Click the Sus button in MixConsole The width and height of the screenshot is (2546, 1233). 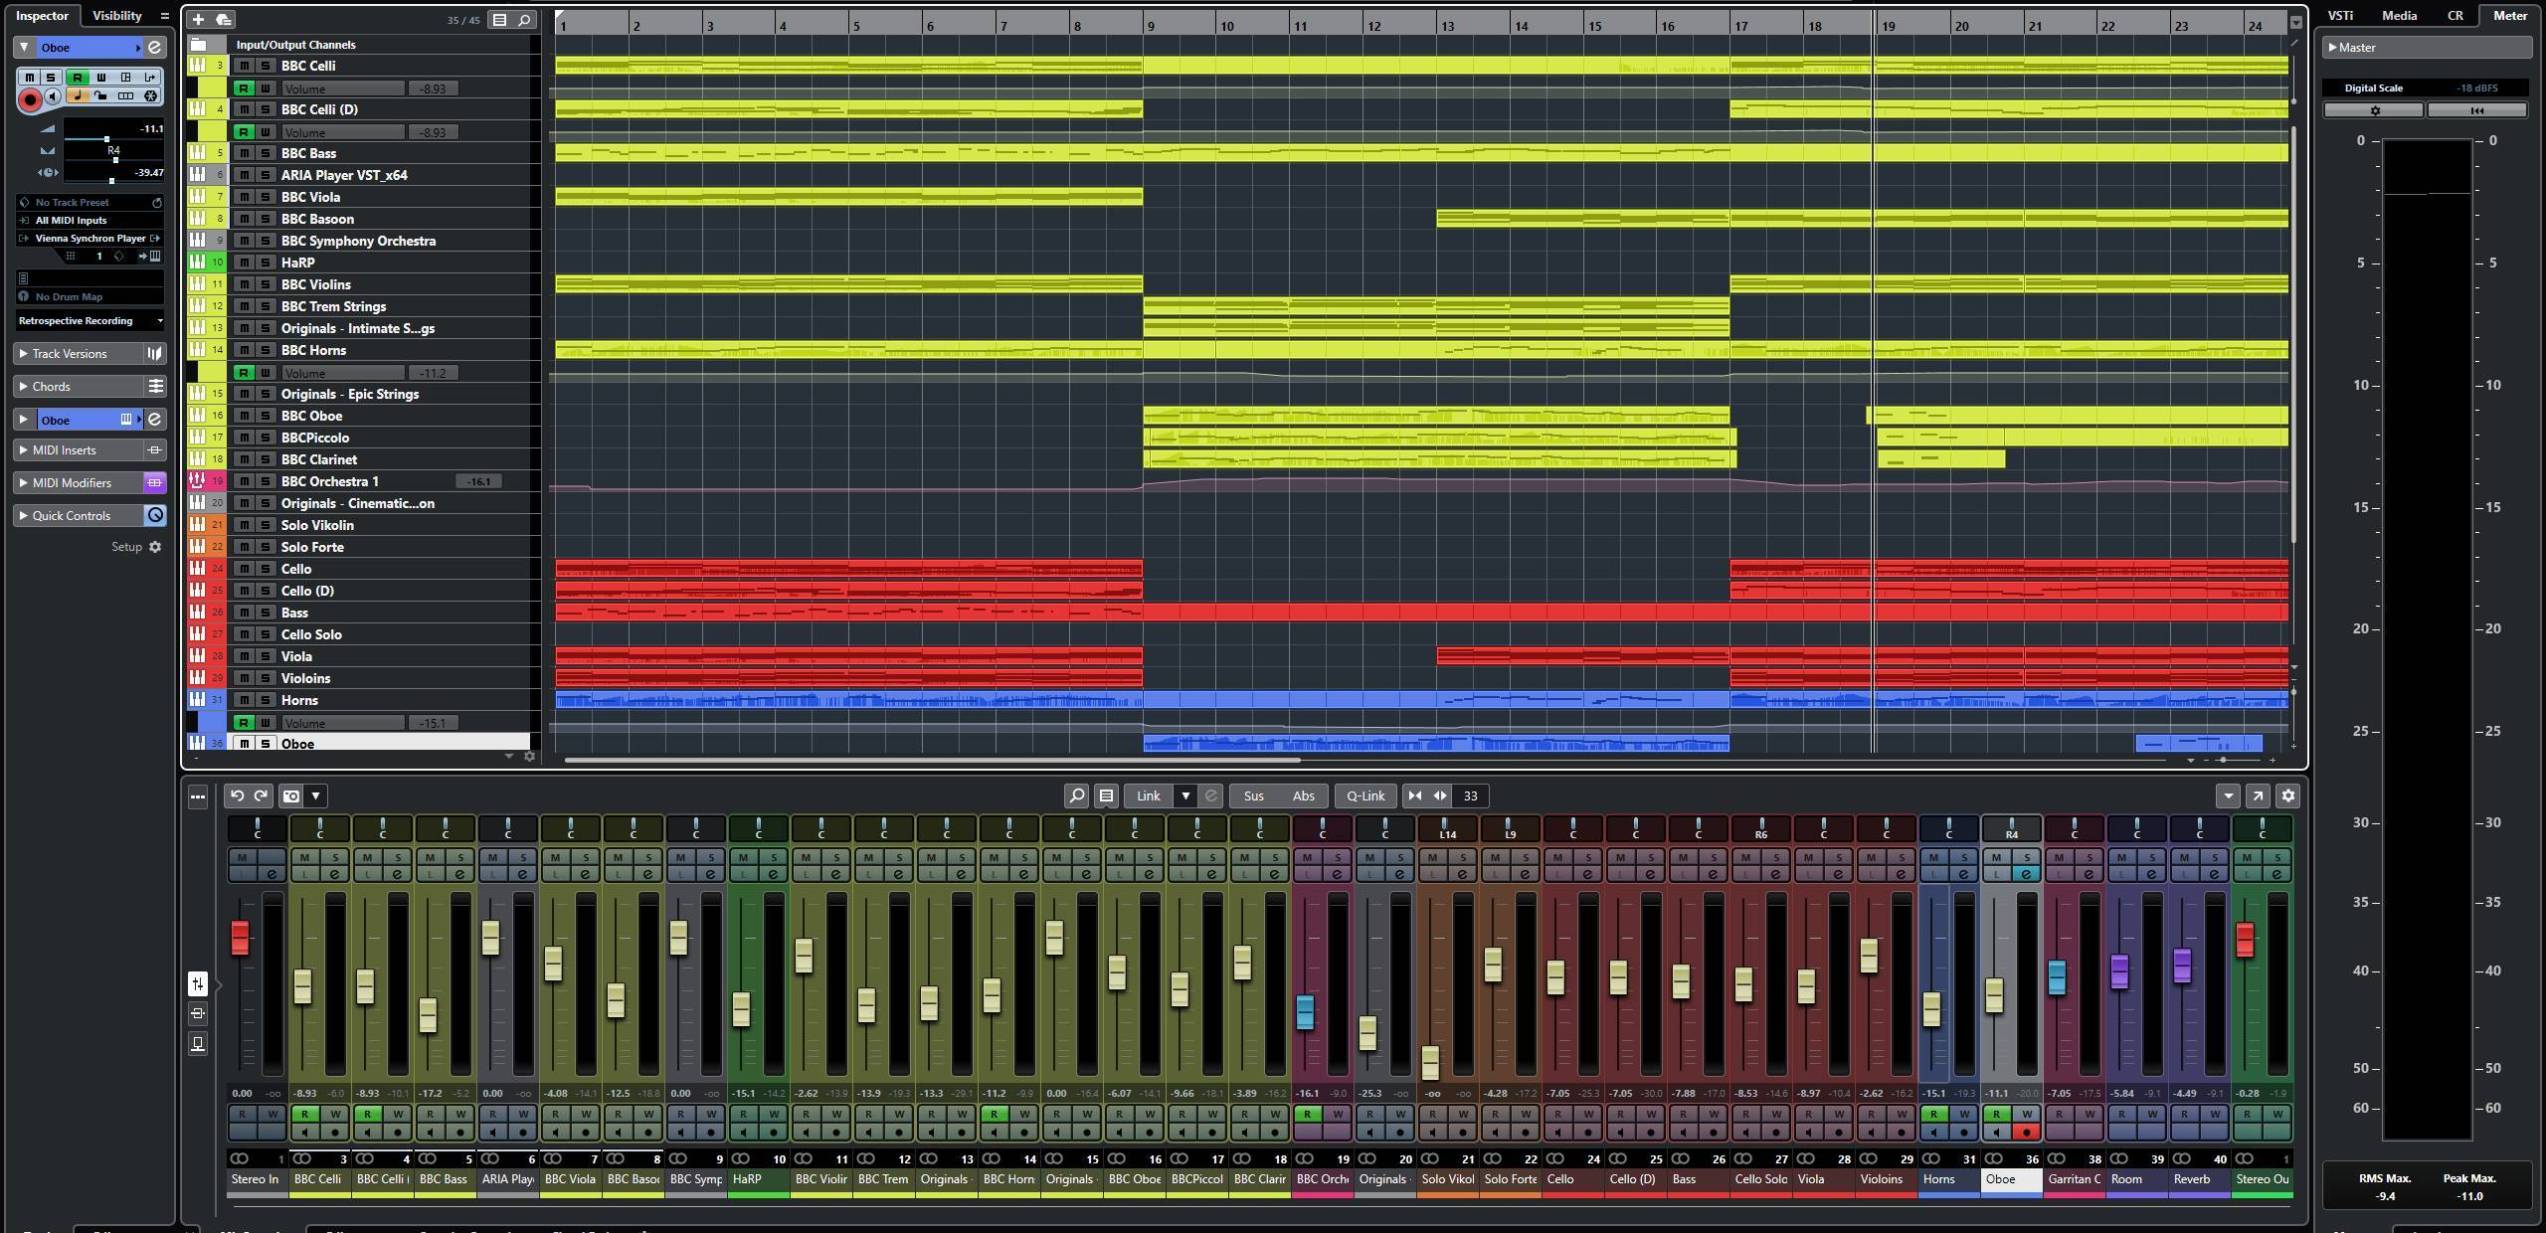click(1253, 796)
